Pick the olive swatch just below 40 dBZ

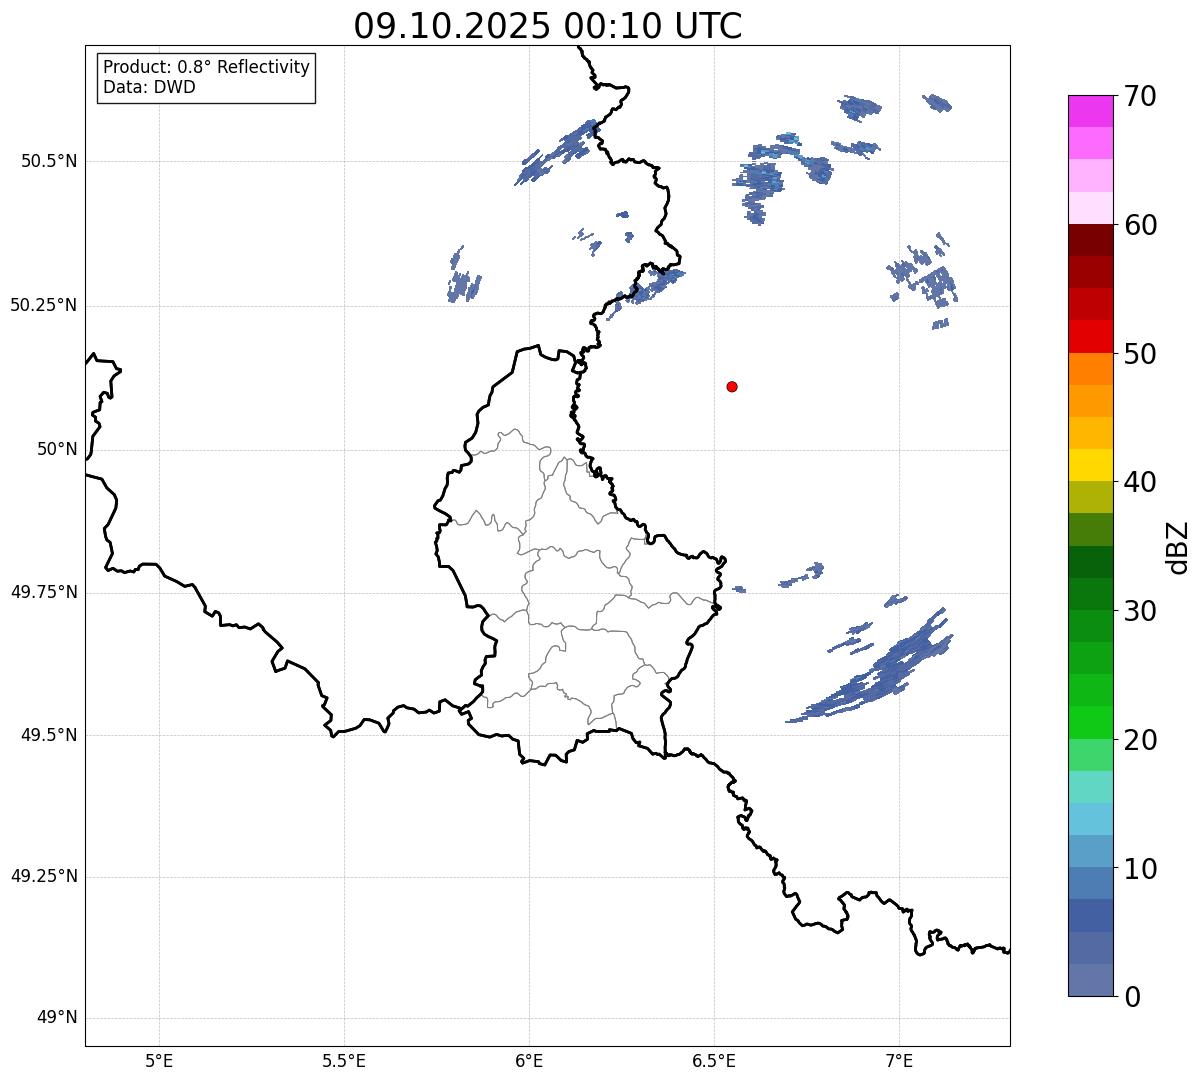click(1090, 497)
